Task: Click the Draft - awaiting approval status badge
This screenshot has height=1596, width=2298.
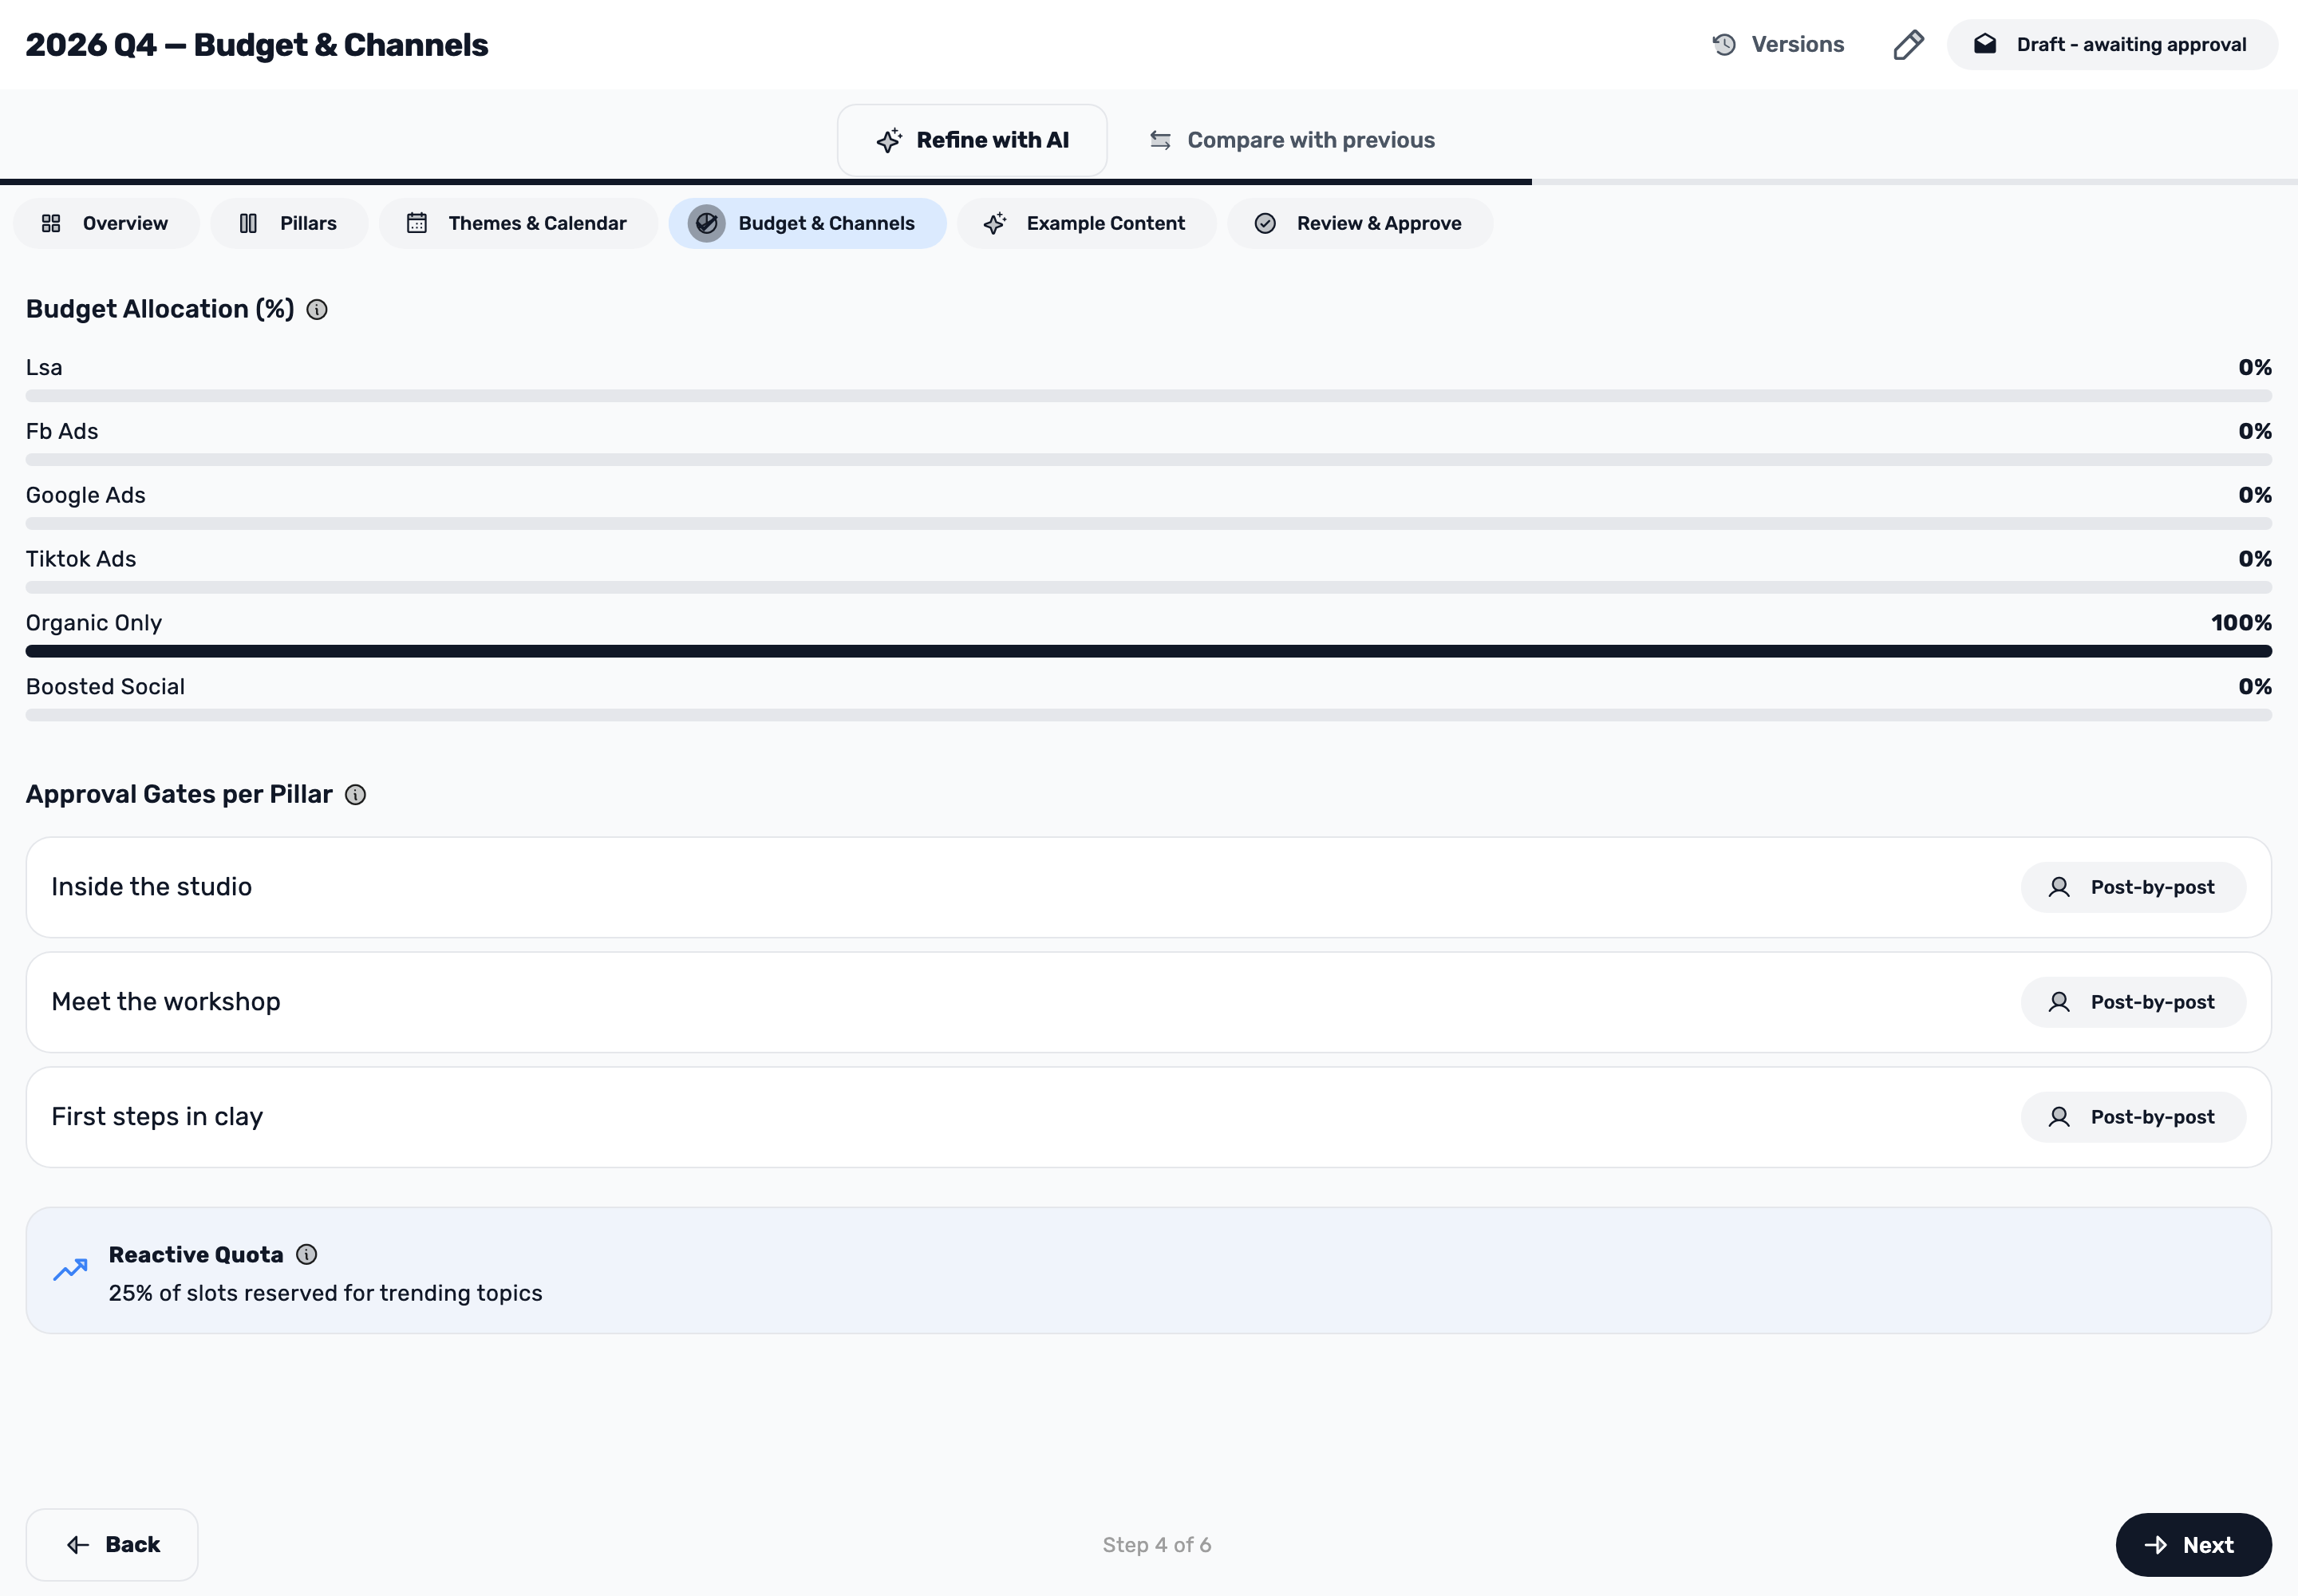Action: (2112, 45)
